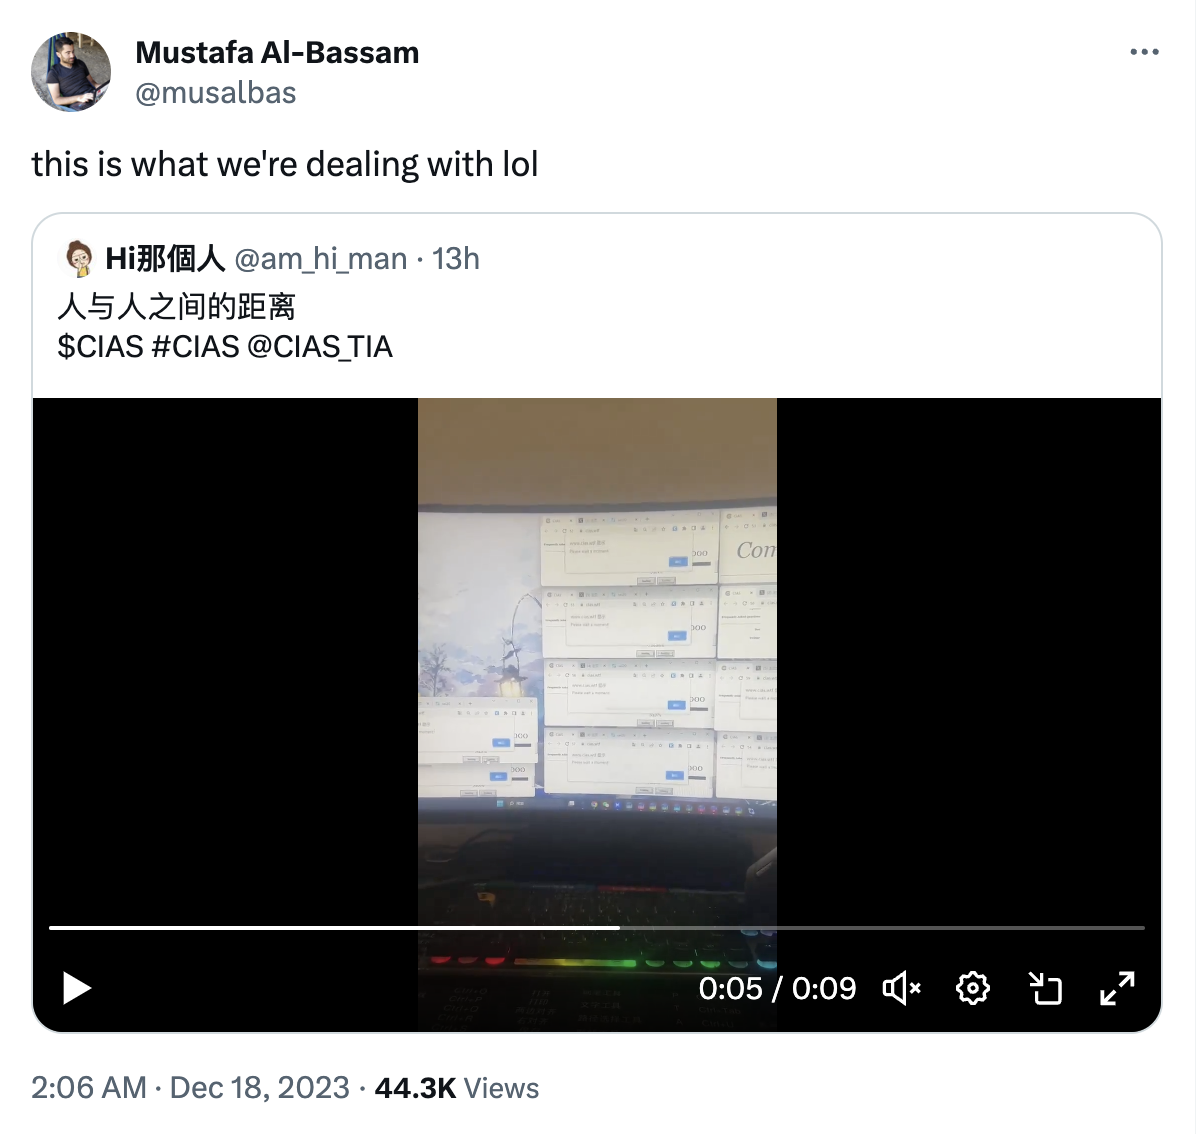Click the #CIAS hashtag

[x=196, y=347]
